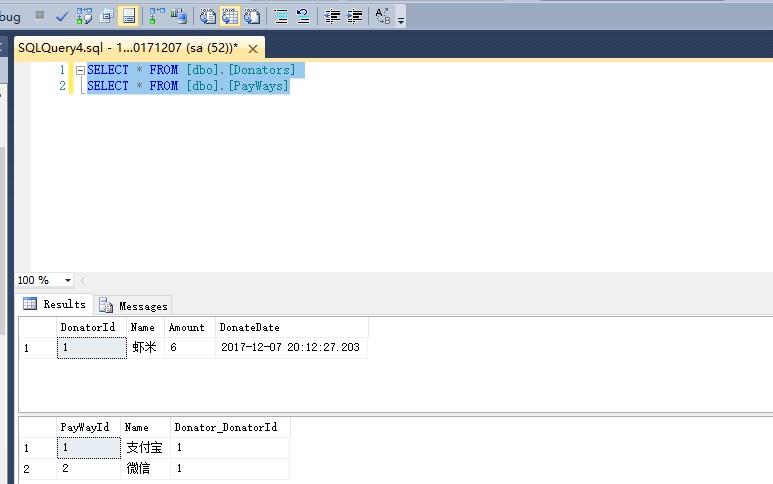
Task: Switch to the Messages tab
Action: [x=133, y=306]
